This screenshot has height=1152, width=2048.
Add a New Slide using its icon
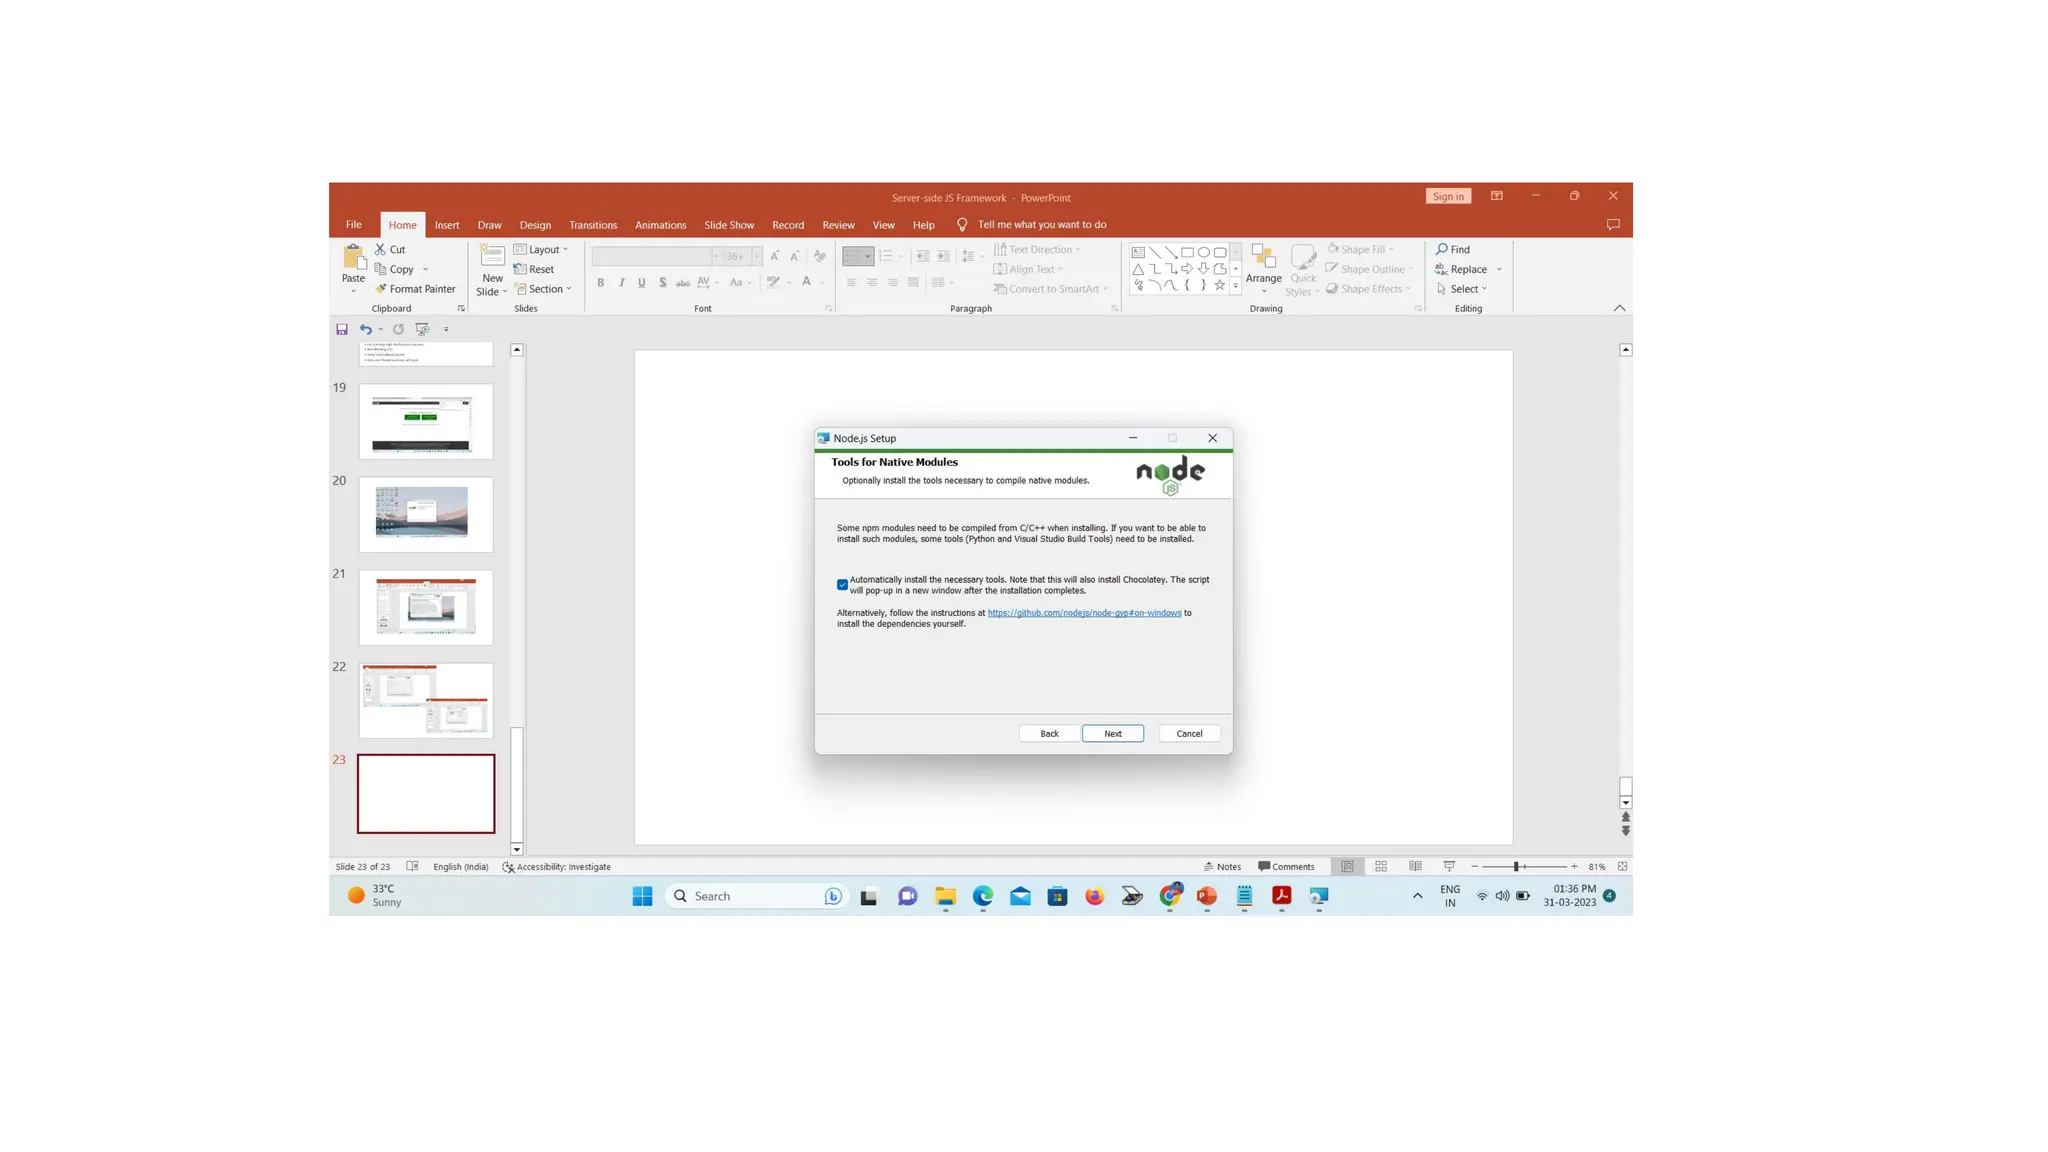[492, 256]
